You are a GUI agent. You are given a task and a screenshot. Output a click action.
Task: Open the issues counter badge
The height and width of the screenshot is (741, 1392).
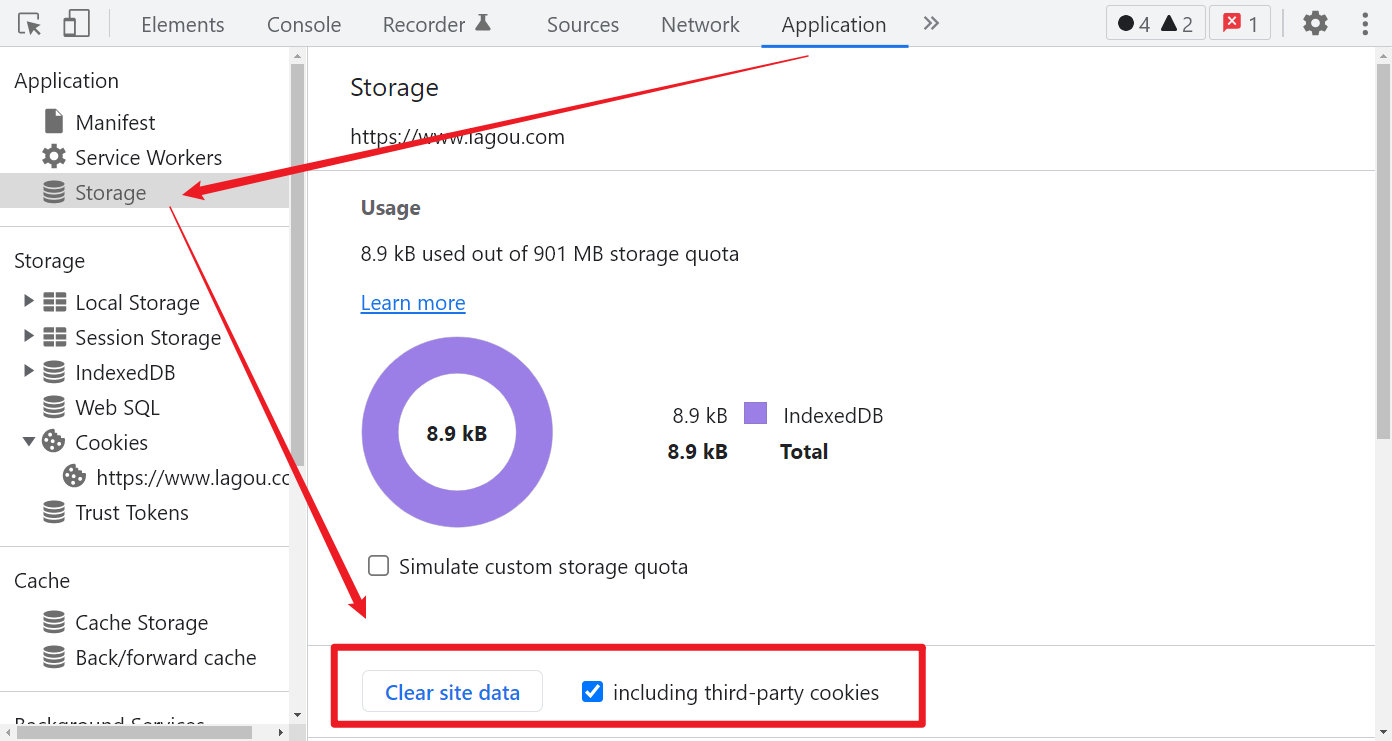click(x=1240, y=24)
